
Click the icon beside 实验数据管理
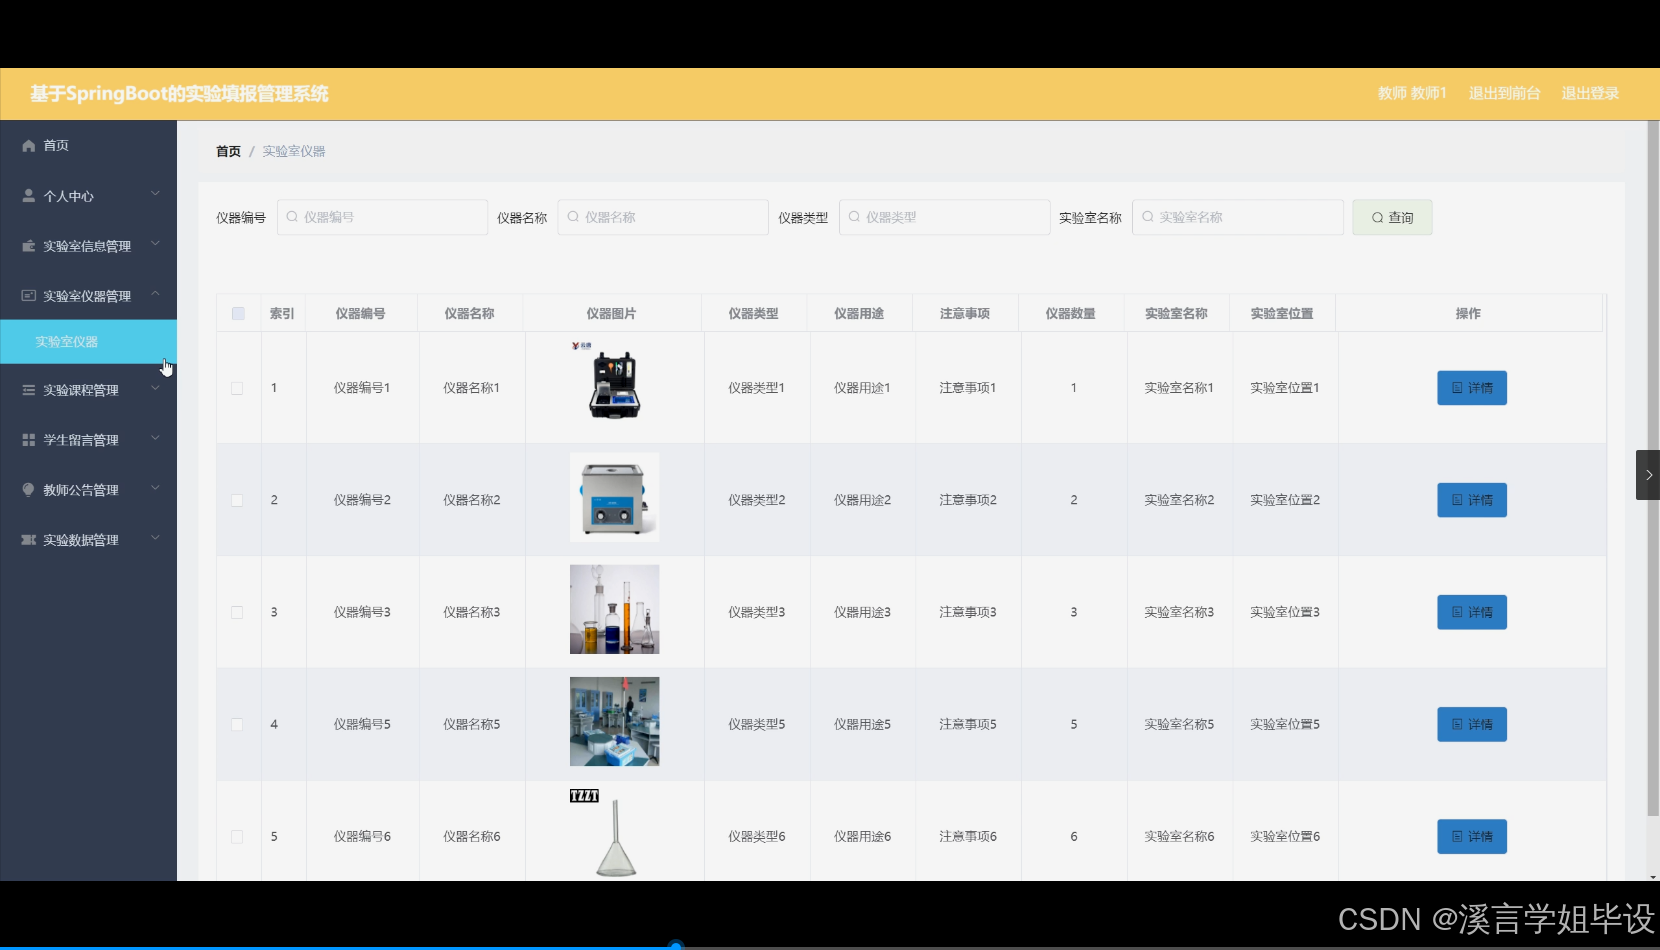pyautogui.click(x=29, y=540)
